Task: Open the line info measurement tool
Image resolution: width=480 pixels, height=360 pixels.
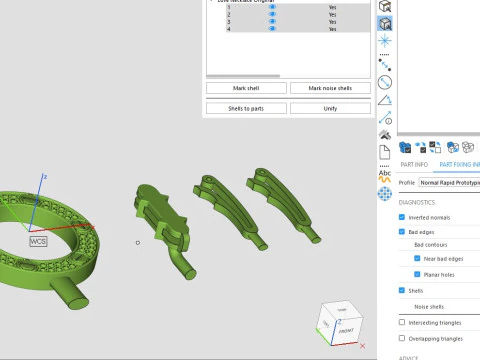Action: coord(385,117)
